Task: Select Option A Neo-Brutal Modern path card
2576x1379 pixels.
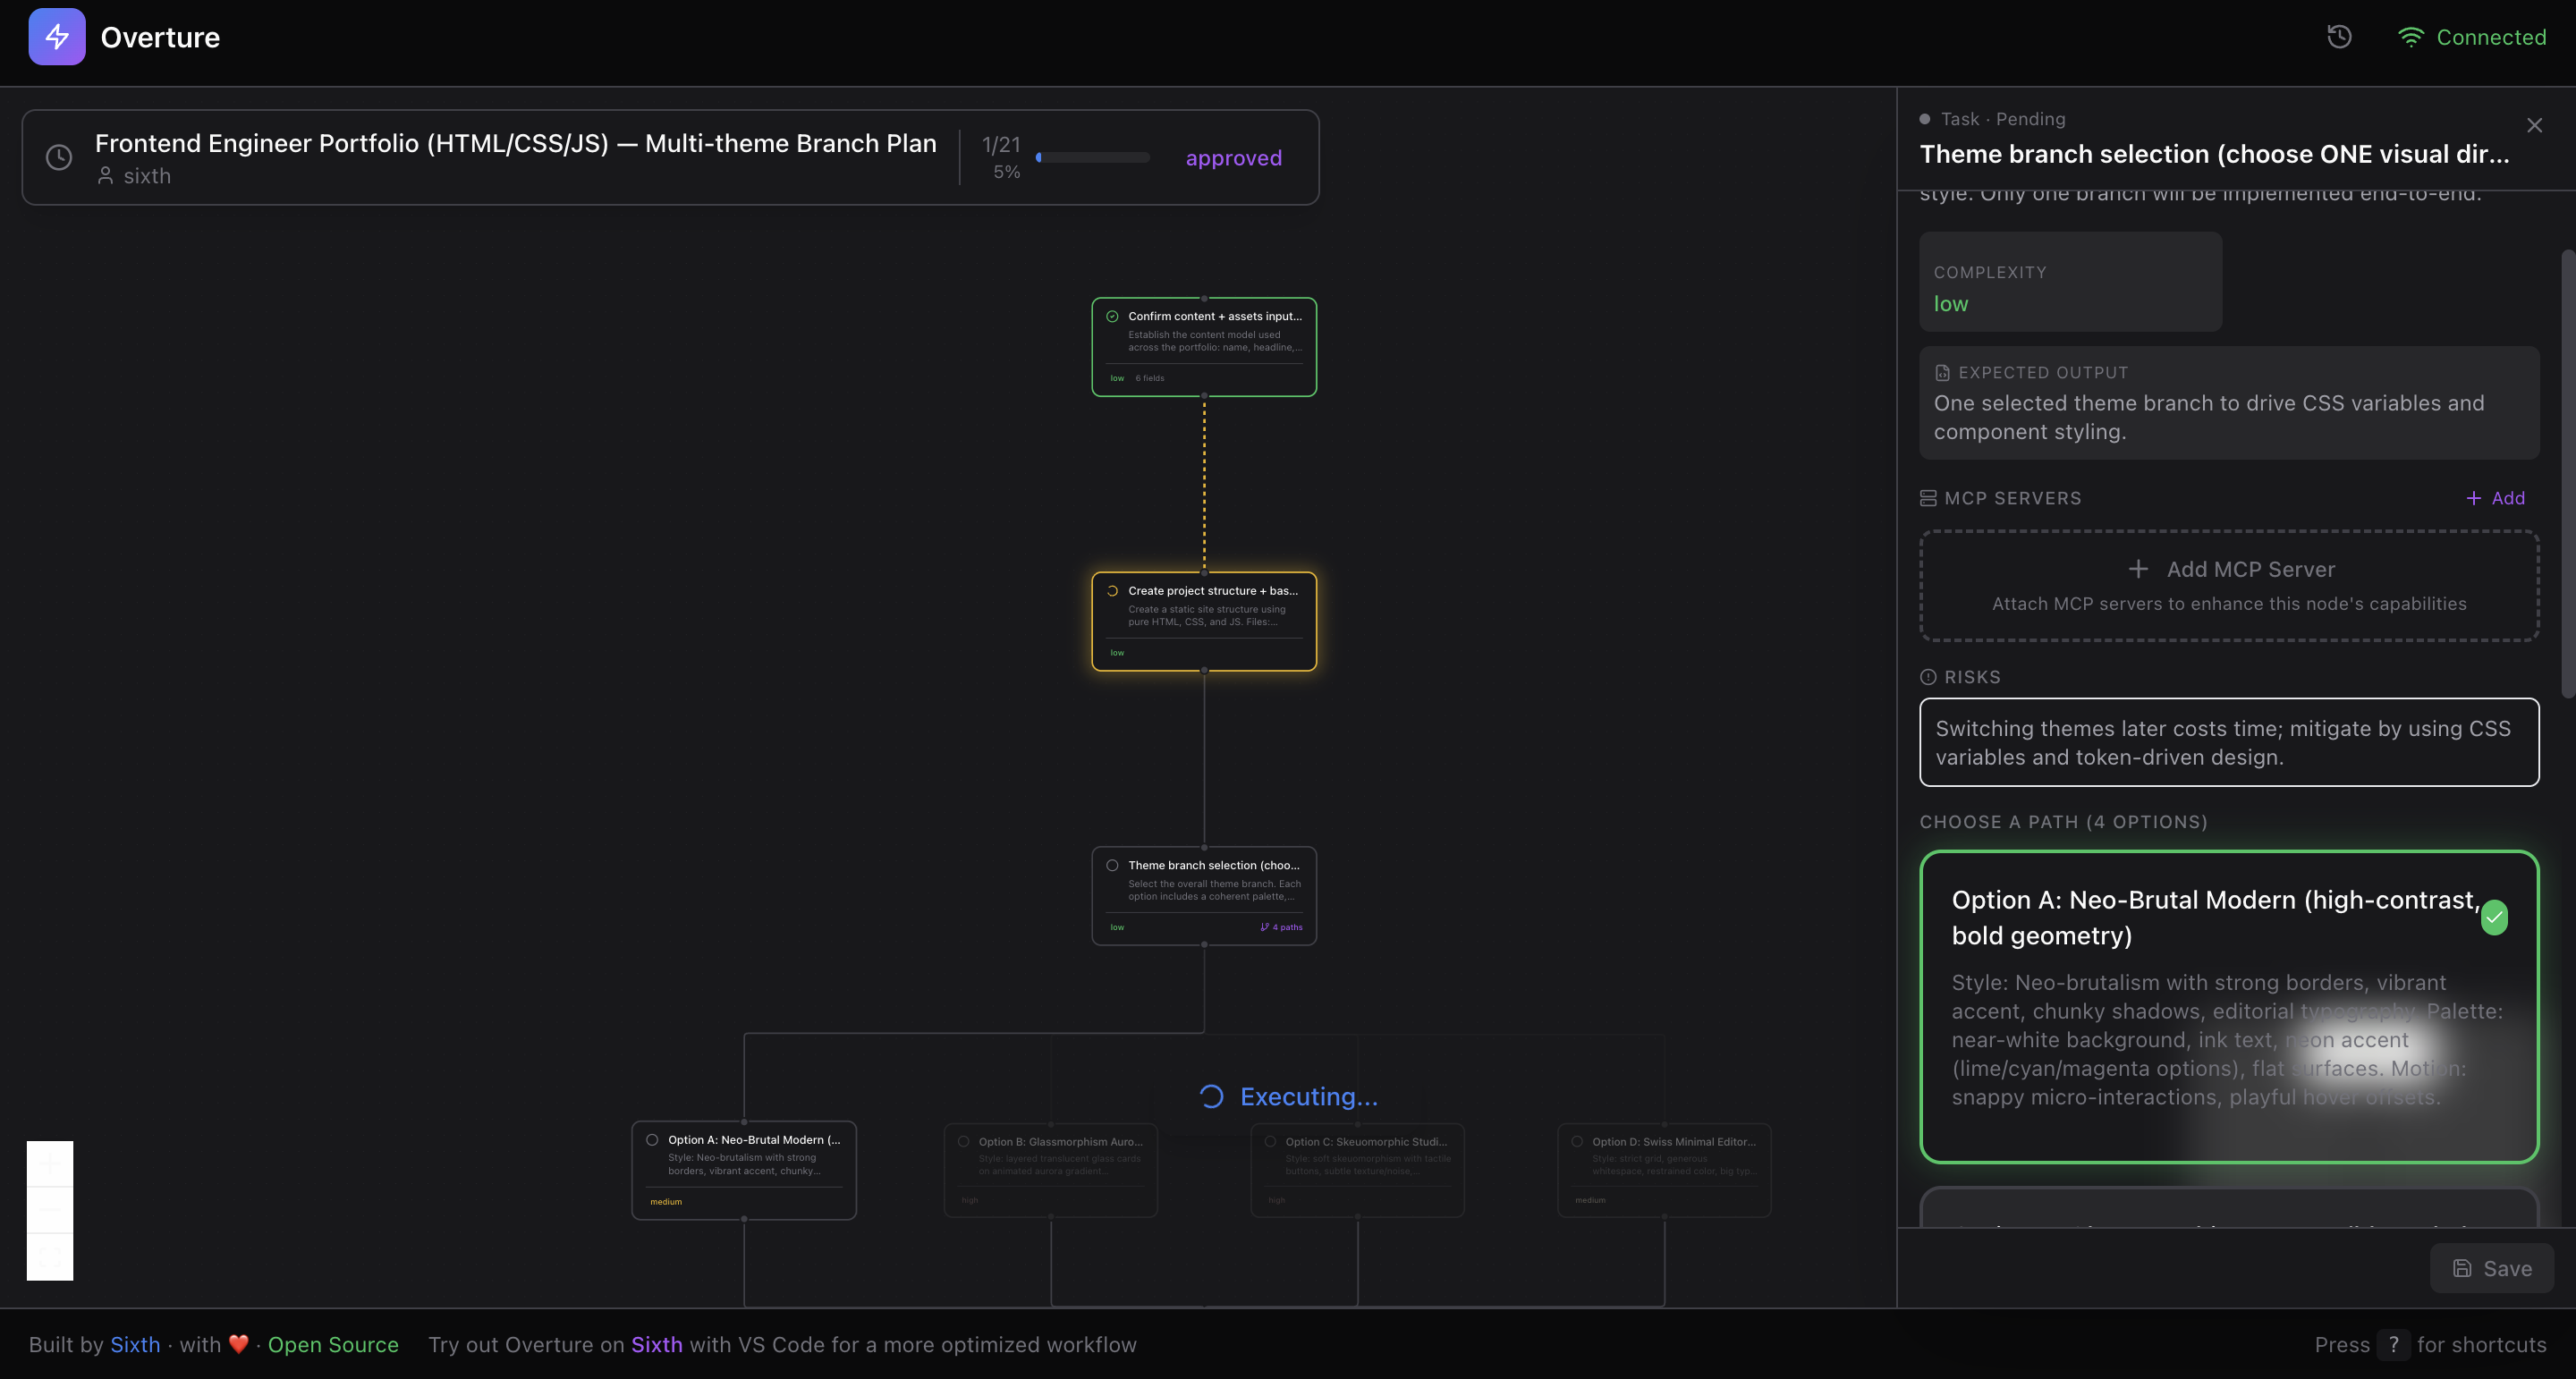Action: [x=2228, y=1006]
